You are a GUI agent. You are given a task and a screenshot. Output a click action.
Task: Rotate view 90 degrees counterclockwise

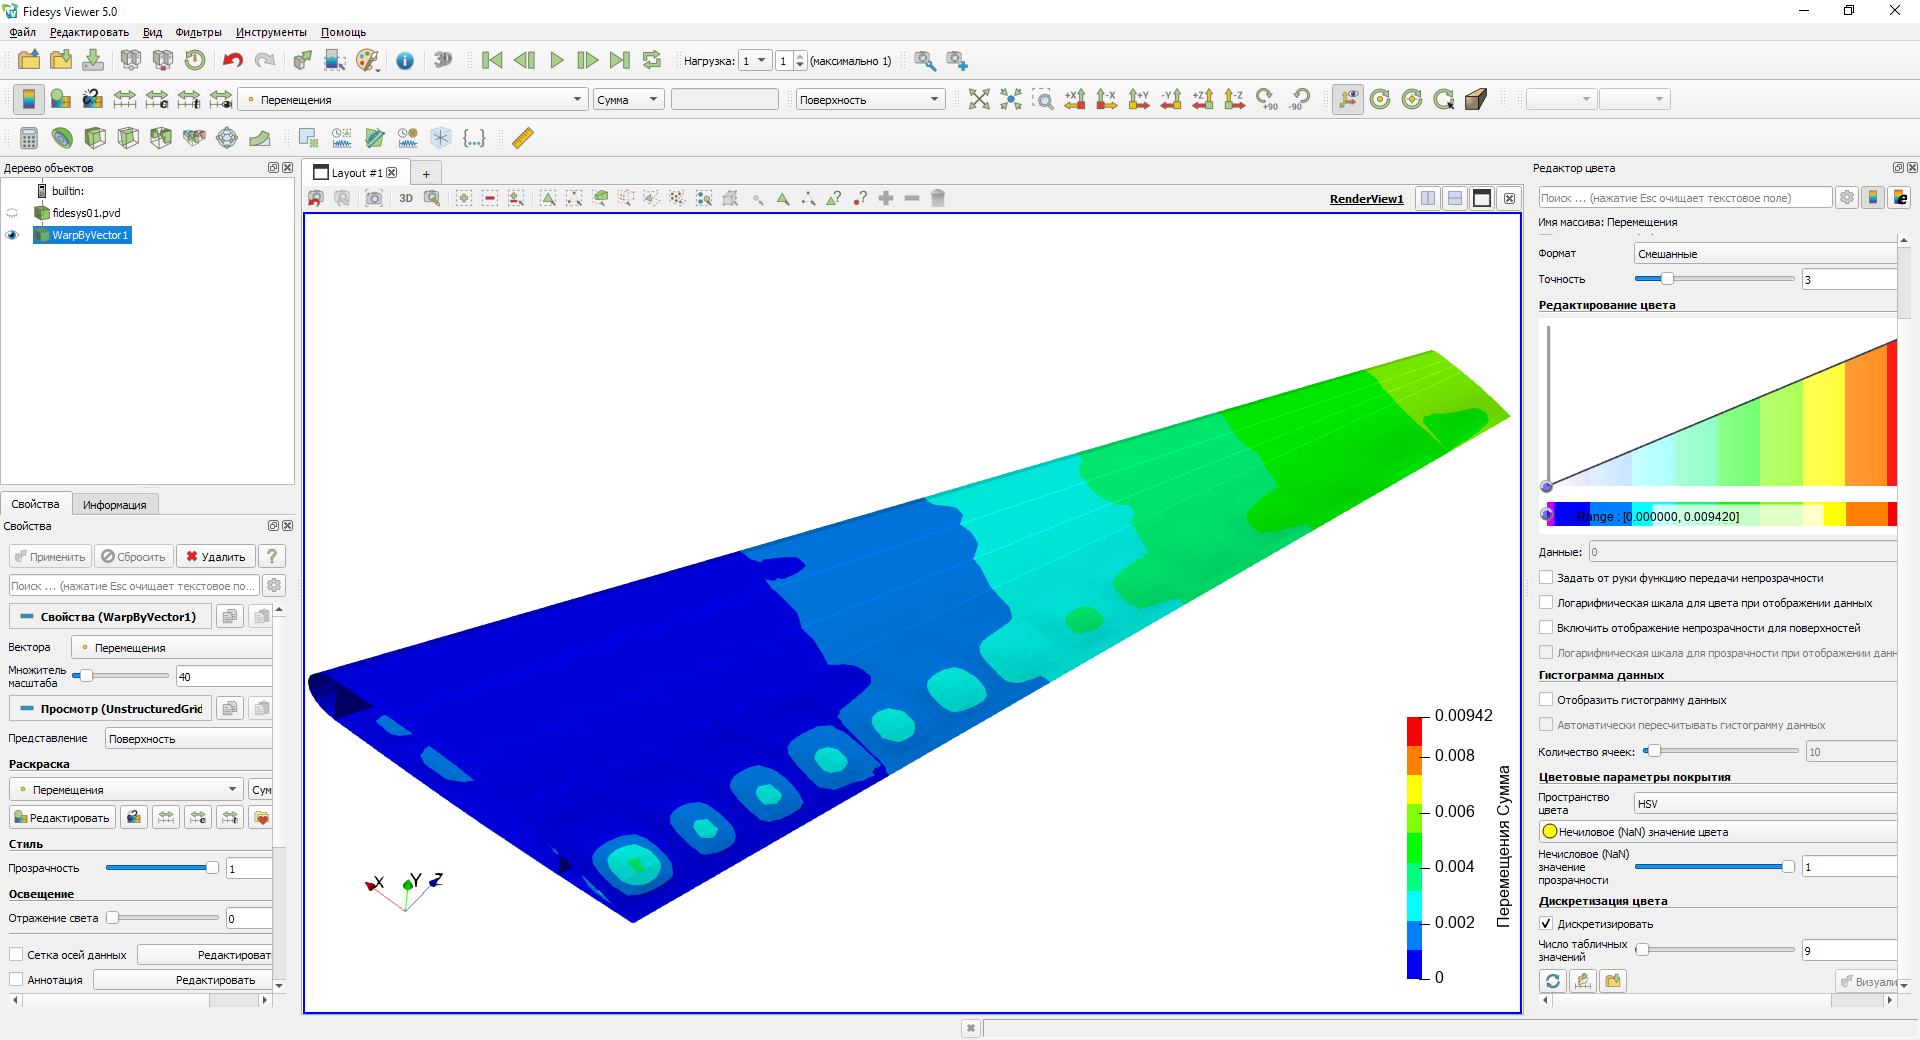click(1299, 99)
